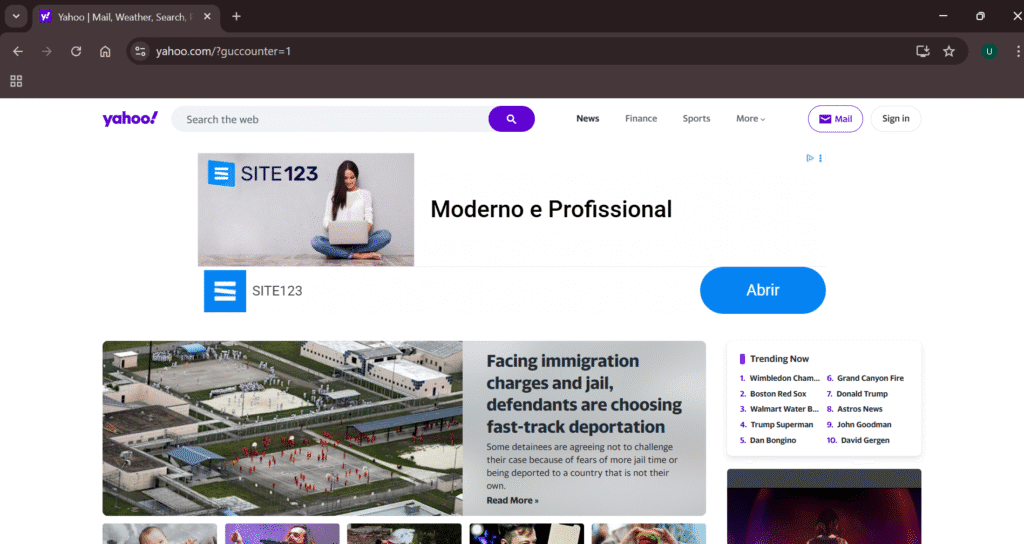Click the install app icon in address bar
Viewport: 1024px width, 544px height.
[x=923, y=51]
